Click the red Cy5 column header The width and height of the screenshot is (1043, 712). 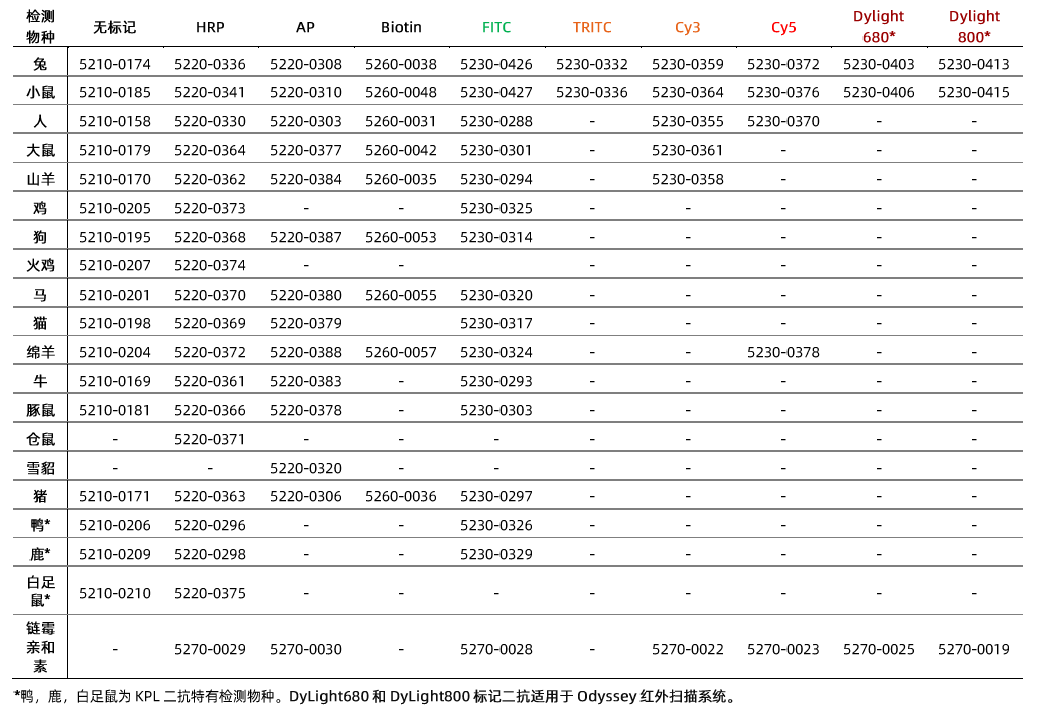[783, 27]
